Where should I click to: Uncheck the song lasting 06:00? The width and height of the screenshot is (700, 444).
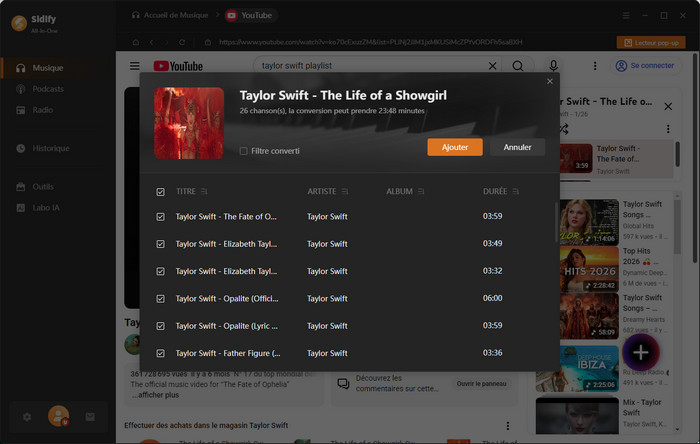161,298
